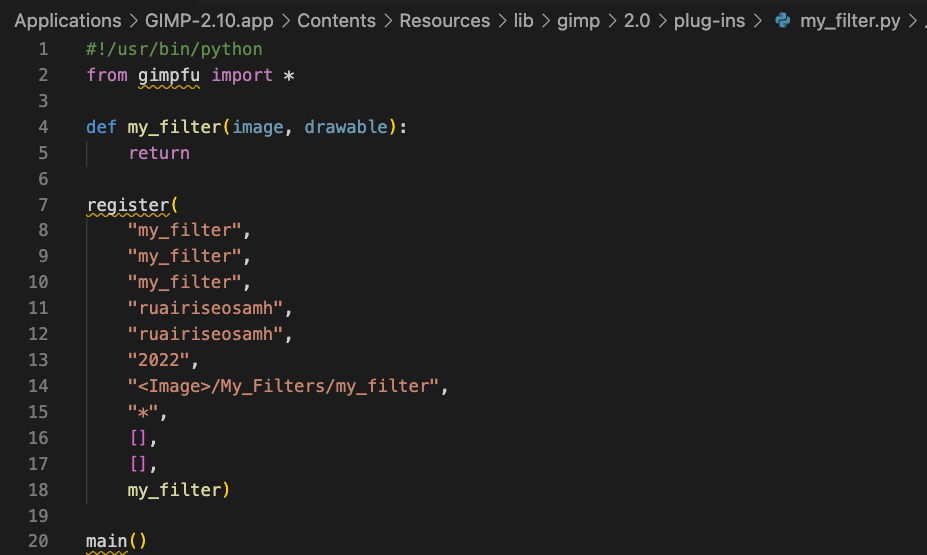Open the plug-ins breadcrumb folder
Screen dimensions: 927x555
(711, 21)
